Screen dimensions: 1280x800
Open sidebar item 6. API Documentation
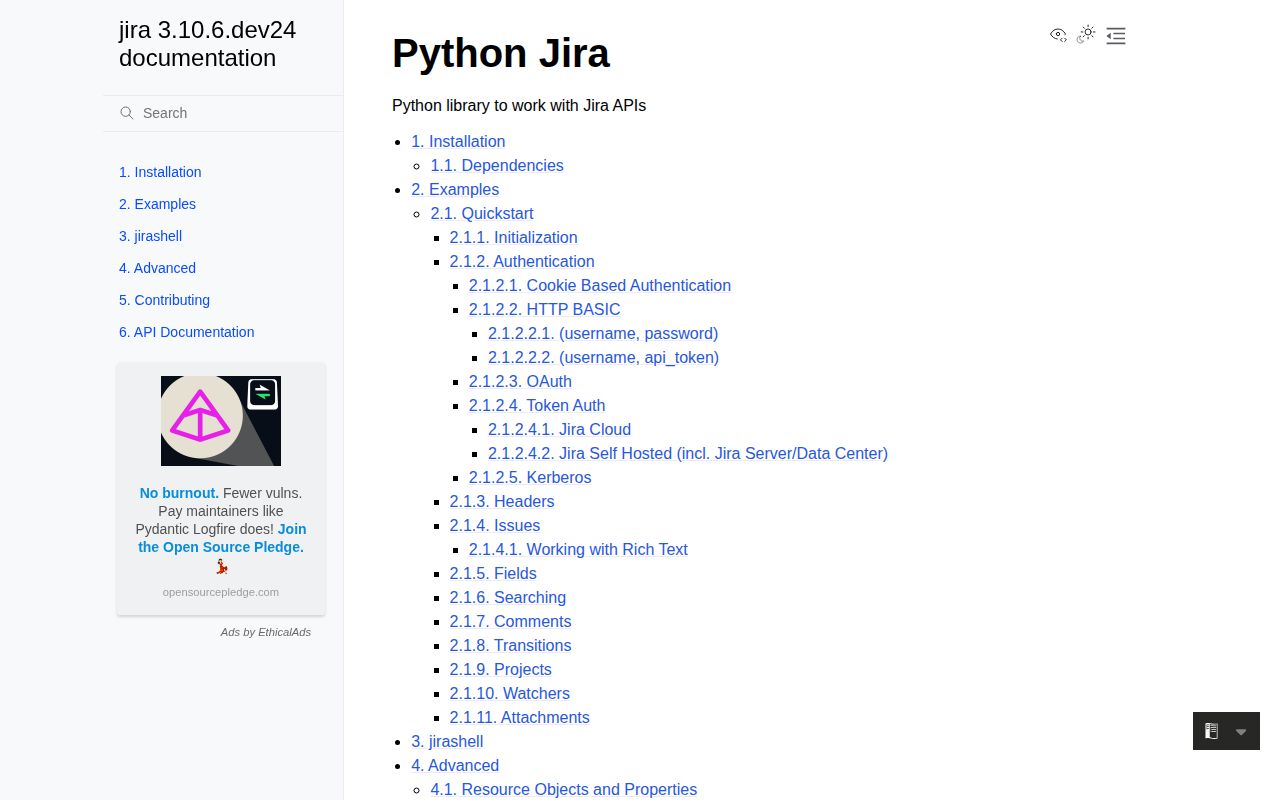coord(186,332)
